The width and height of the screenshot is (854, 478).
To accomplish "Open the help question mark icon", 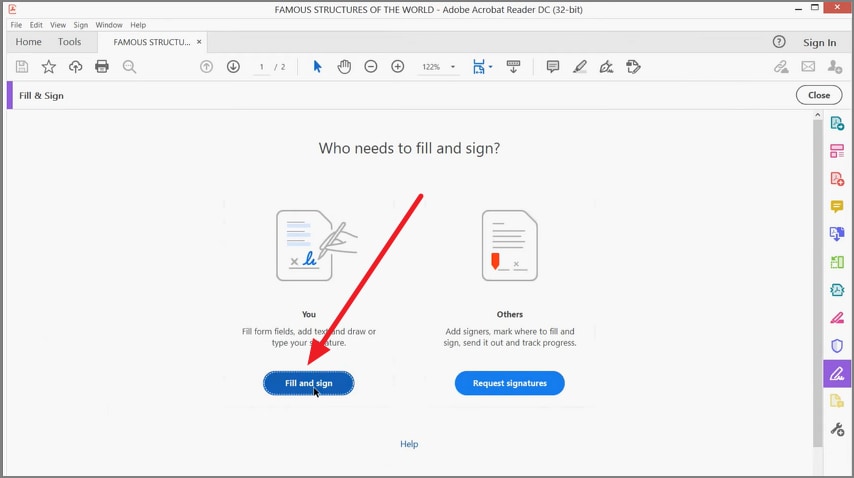I will [779, 42].
